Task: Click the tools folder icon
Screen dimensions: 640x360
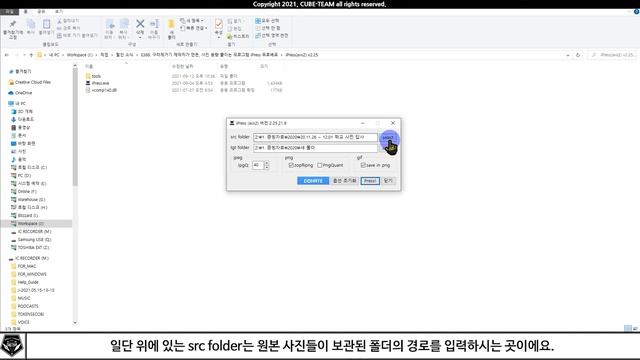Action: (88, 76)
